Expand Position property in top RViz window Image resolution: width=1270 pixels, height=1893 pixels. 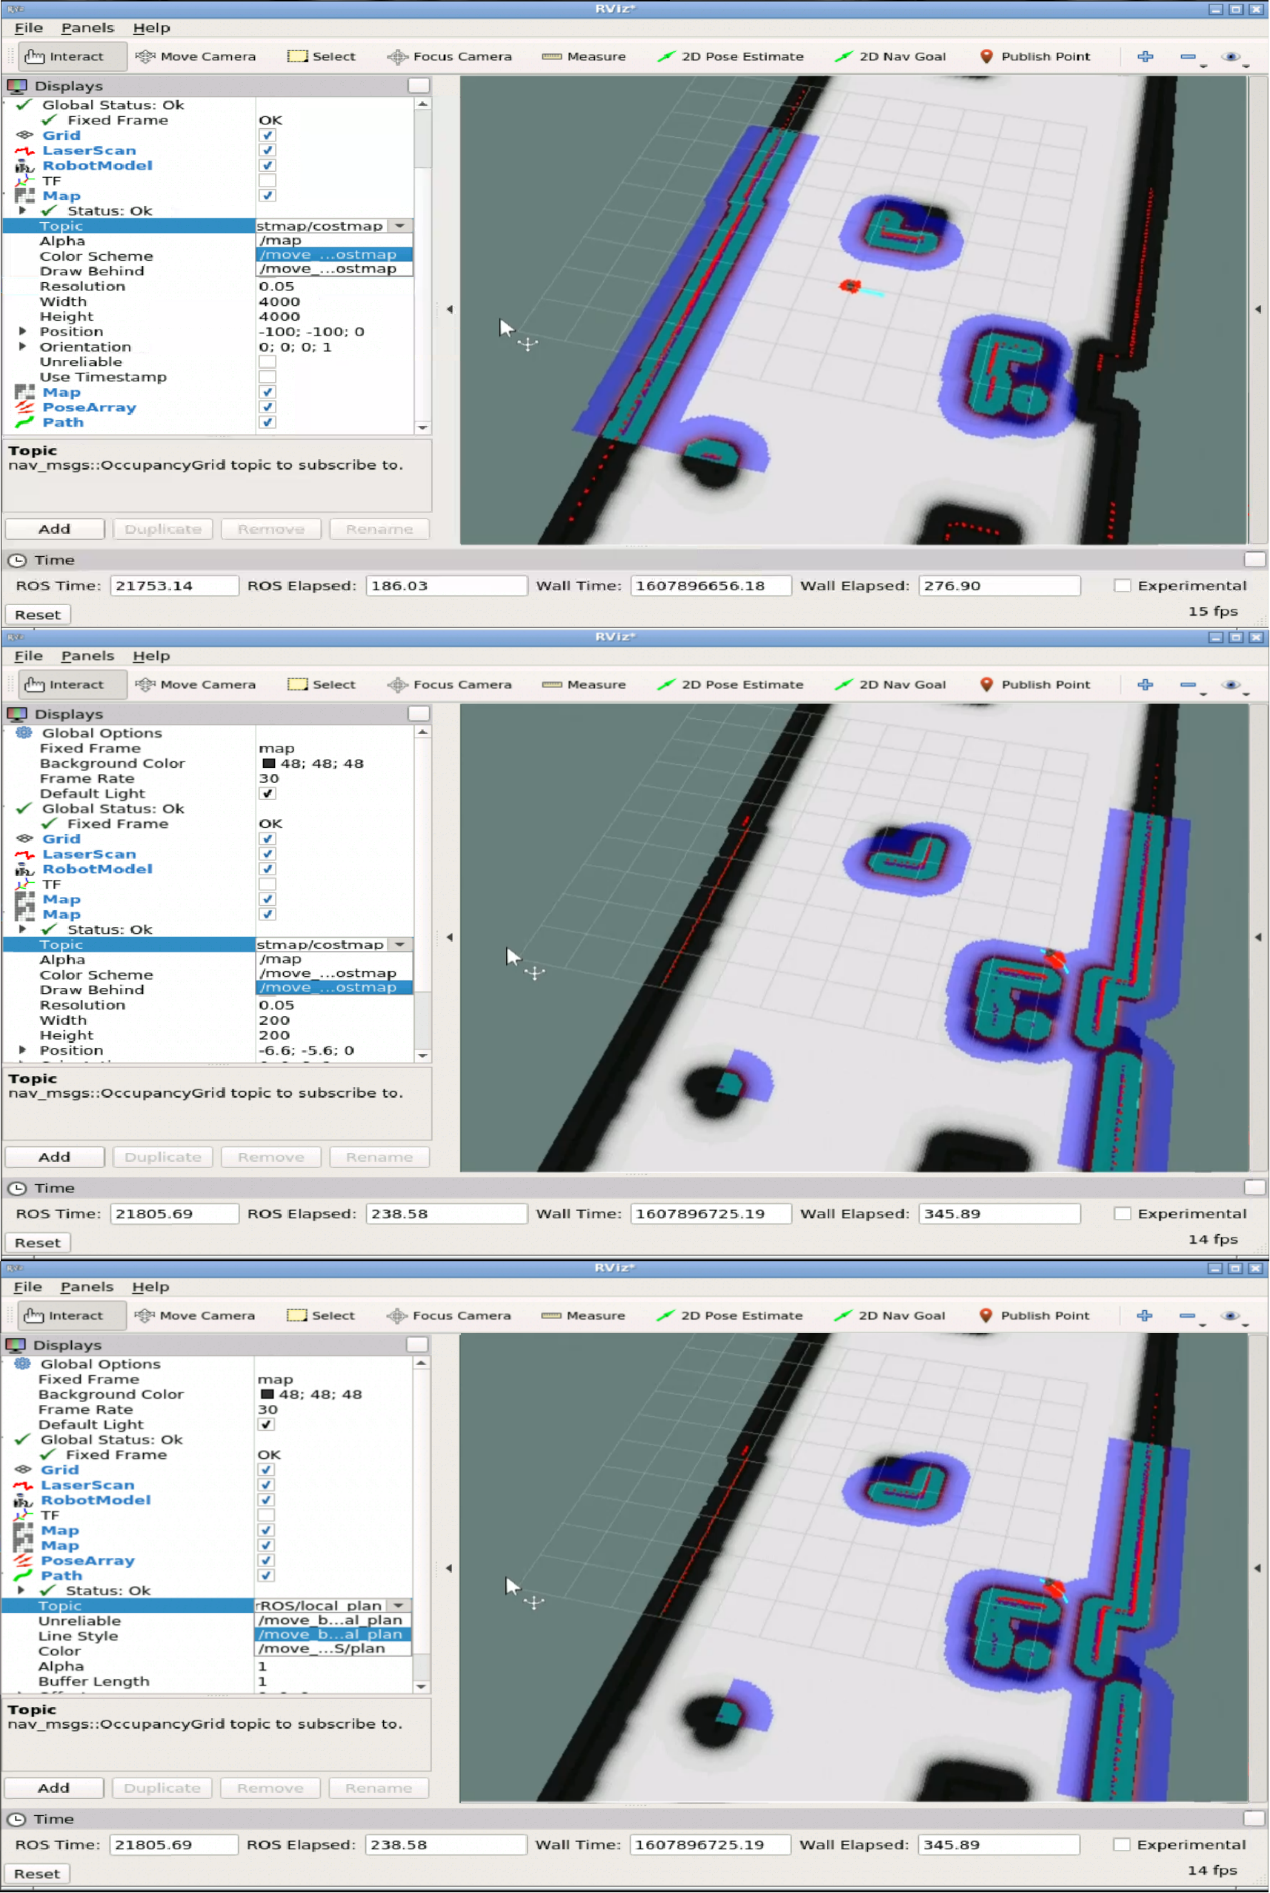tap(22, 332)
